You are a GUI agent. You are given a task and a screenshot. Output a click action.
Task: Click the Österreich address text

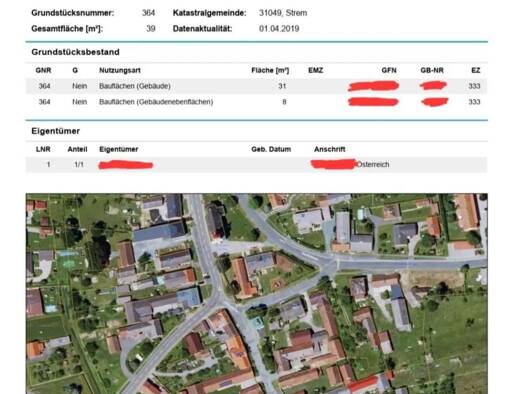tap(373, 164)
